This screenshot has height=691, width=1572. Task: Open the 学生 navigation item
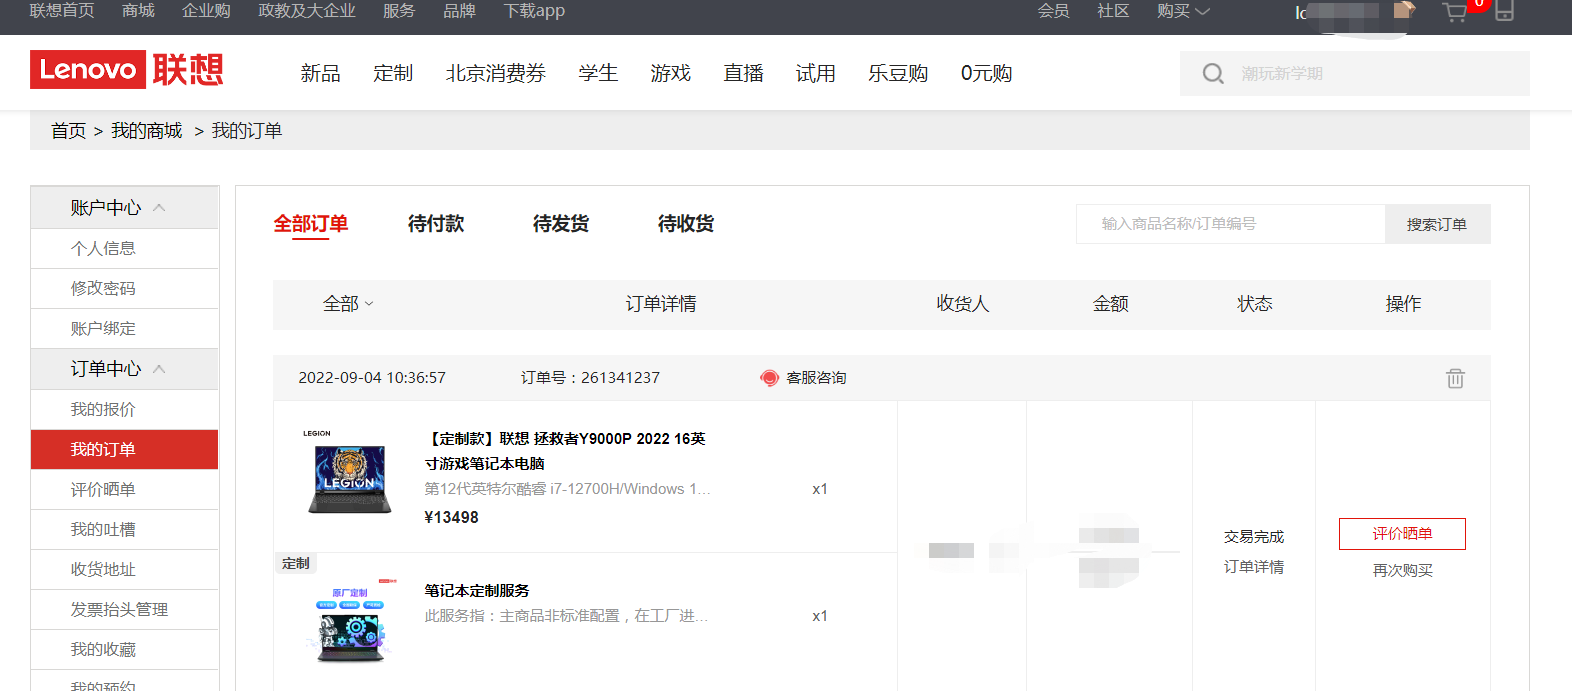[x=598, y=73]
